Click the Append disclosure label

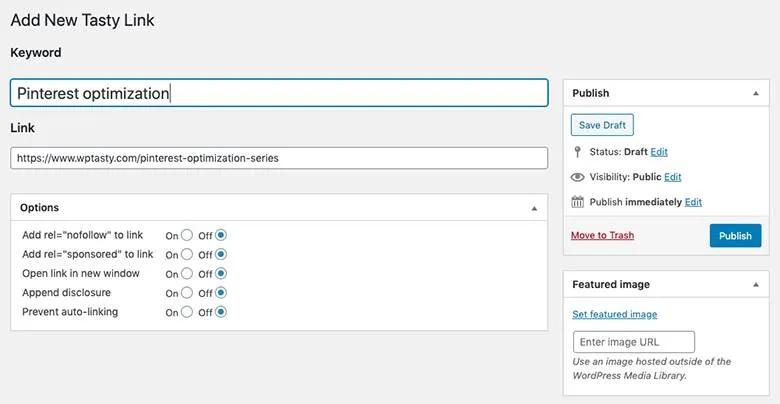coord(67,293)
